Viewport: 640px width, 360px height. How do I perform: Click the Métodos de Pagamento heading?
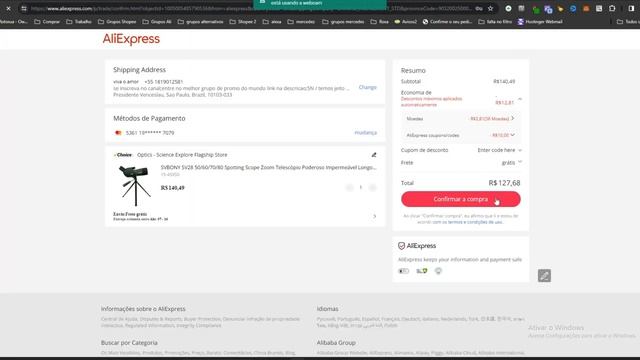(149, 118)
